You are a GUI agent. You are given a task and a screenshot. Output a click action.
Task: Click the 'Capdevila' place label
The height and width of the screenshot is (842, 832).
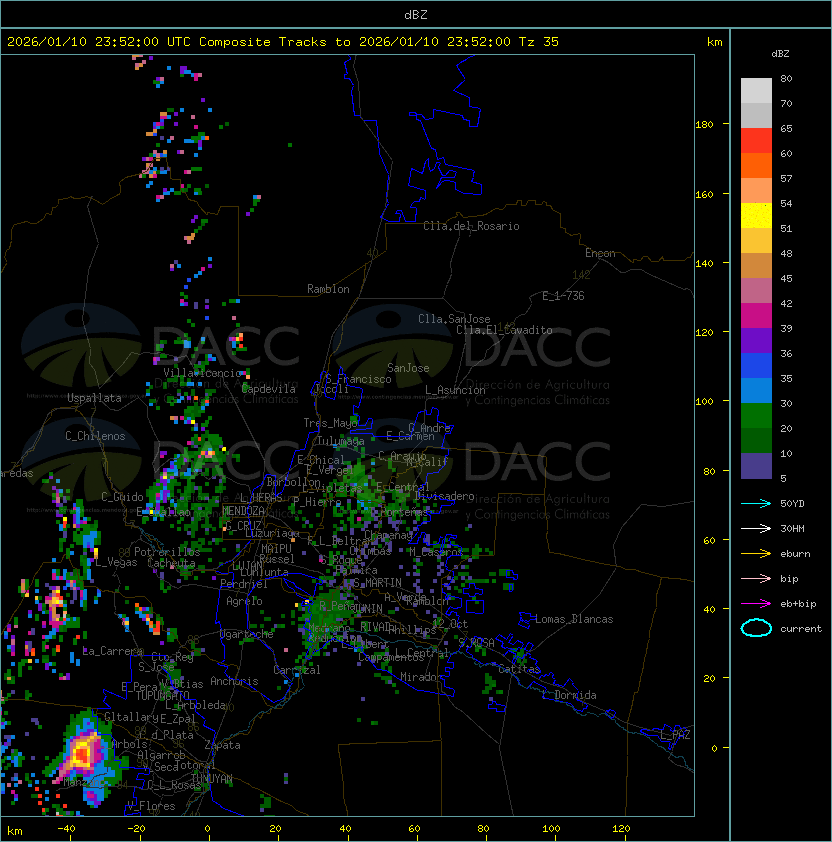tap(269, 389)
